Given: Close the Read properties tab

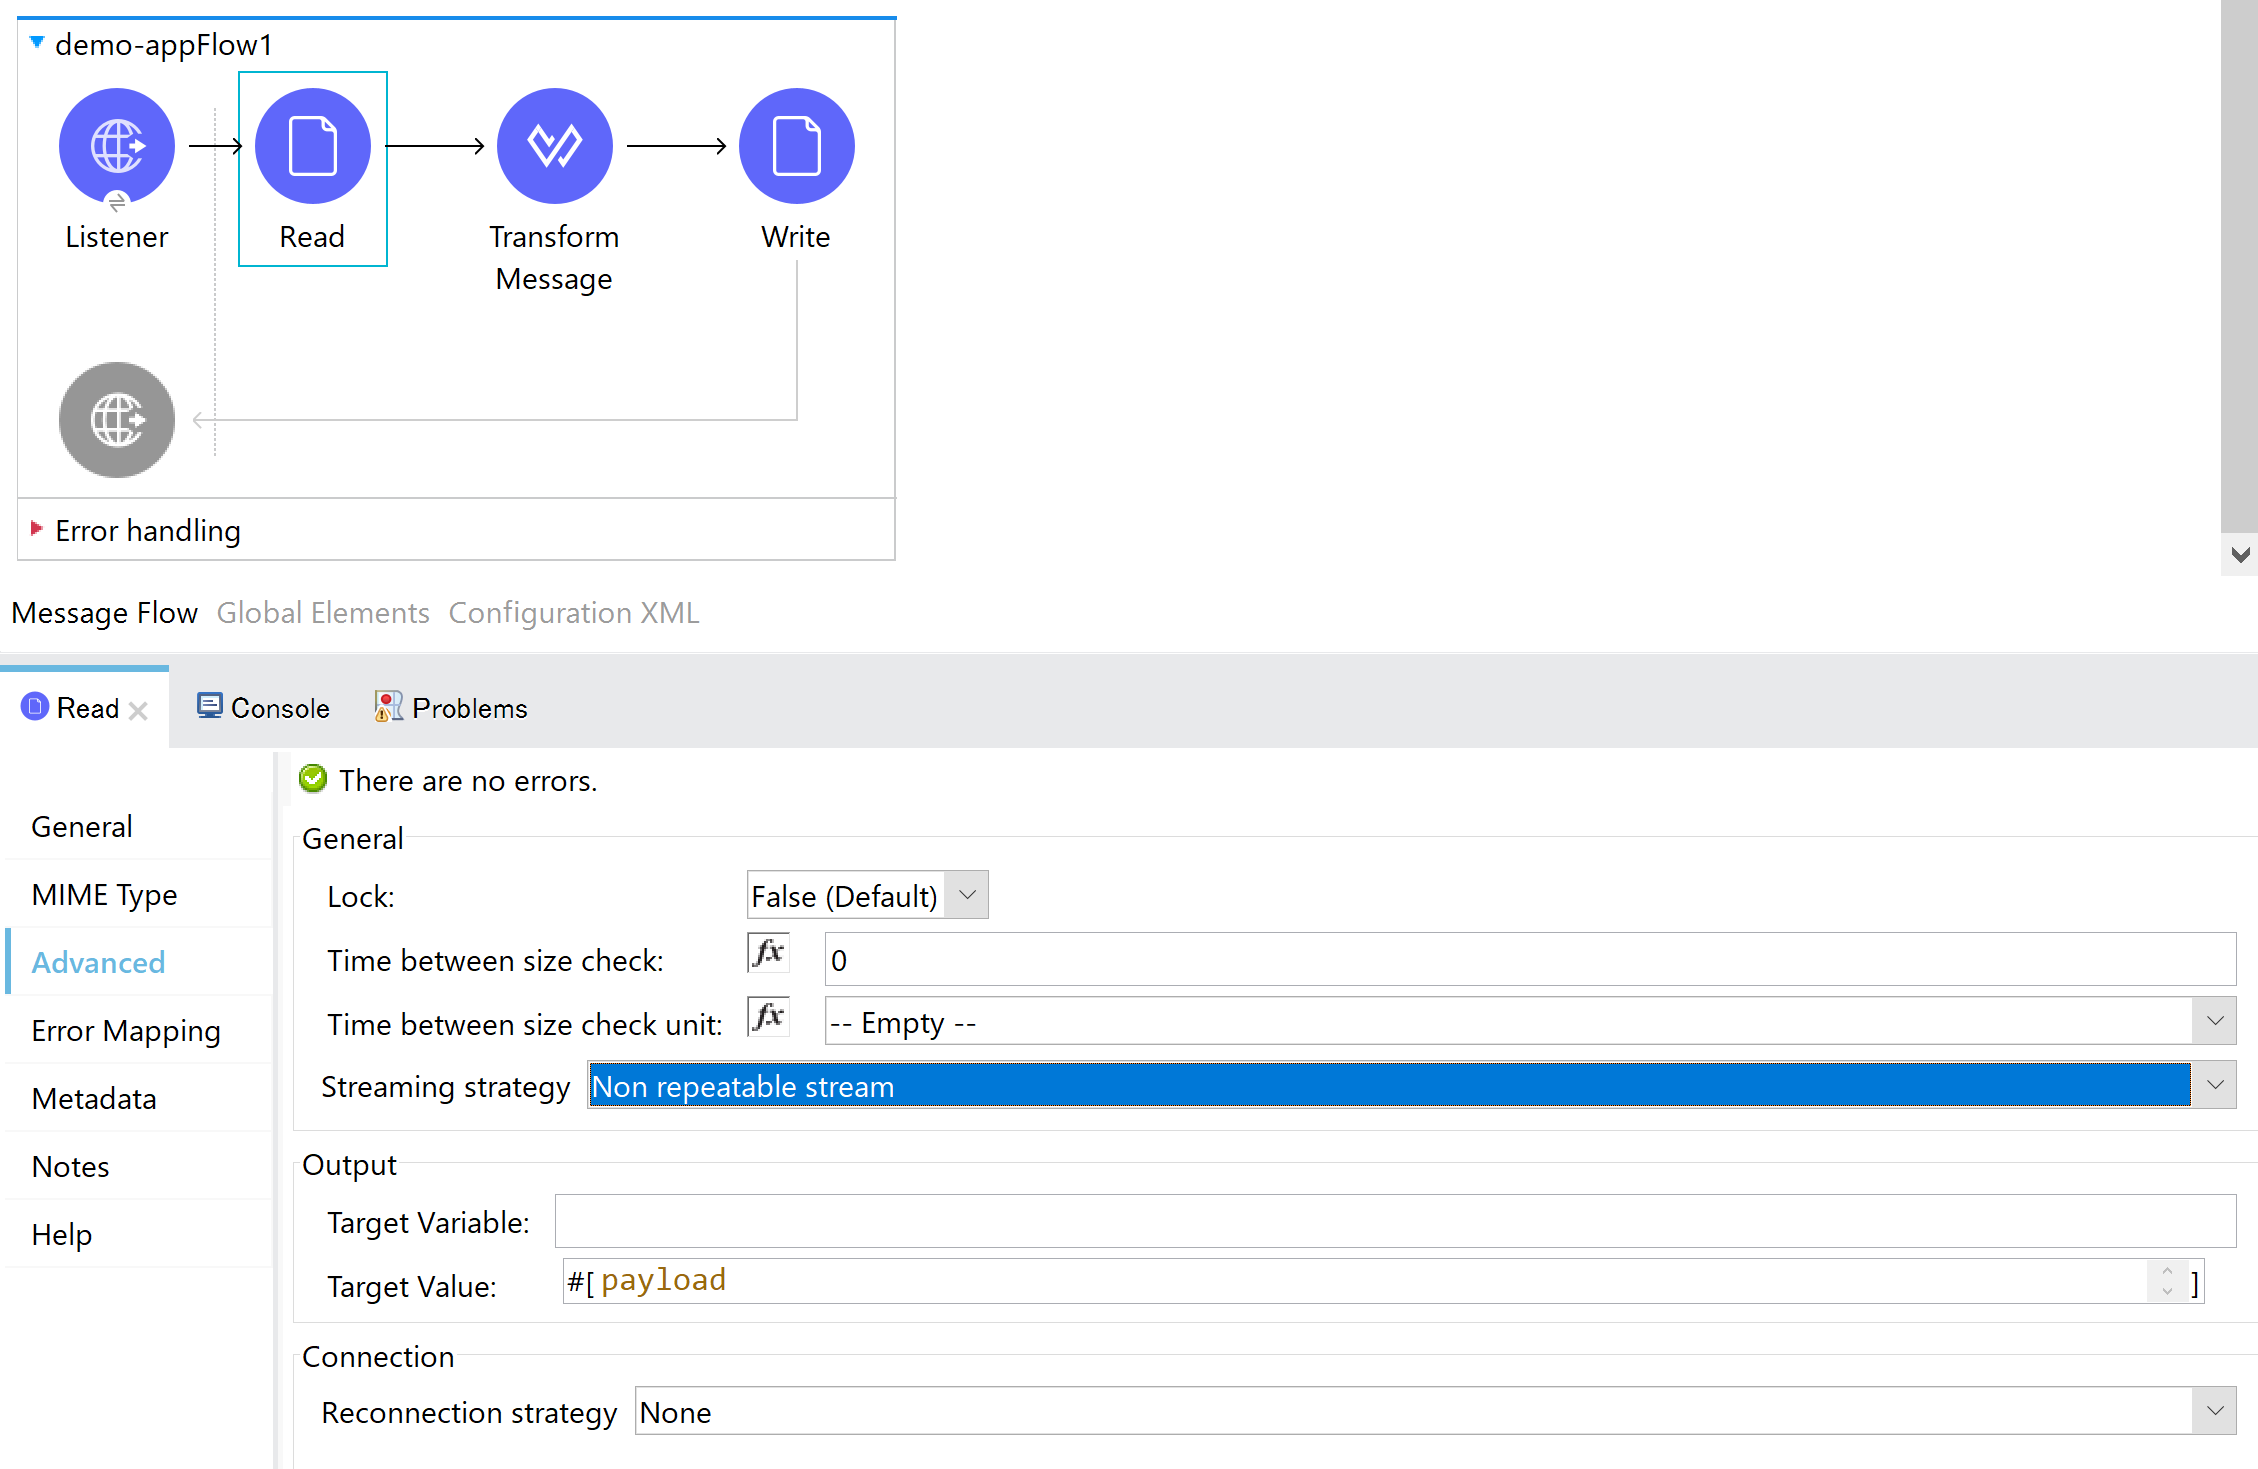Looking at the screenshot, I should pyautogui.click(x=139, y=711).
